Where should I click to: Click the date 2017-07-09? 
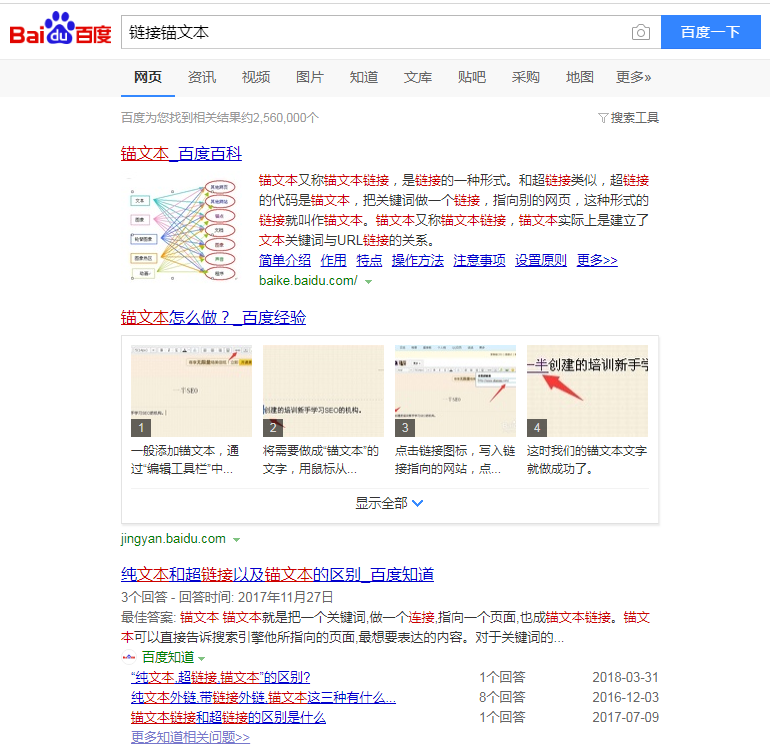tap(625, 717)
